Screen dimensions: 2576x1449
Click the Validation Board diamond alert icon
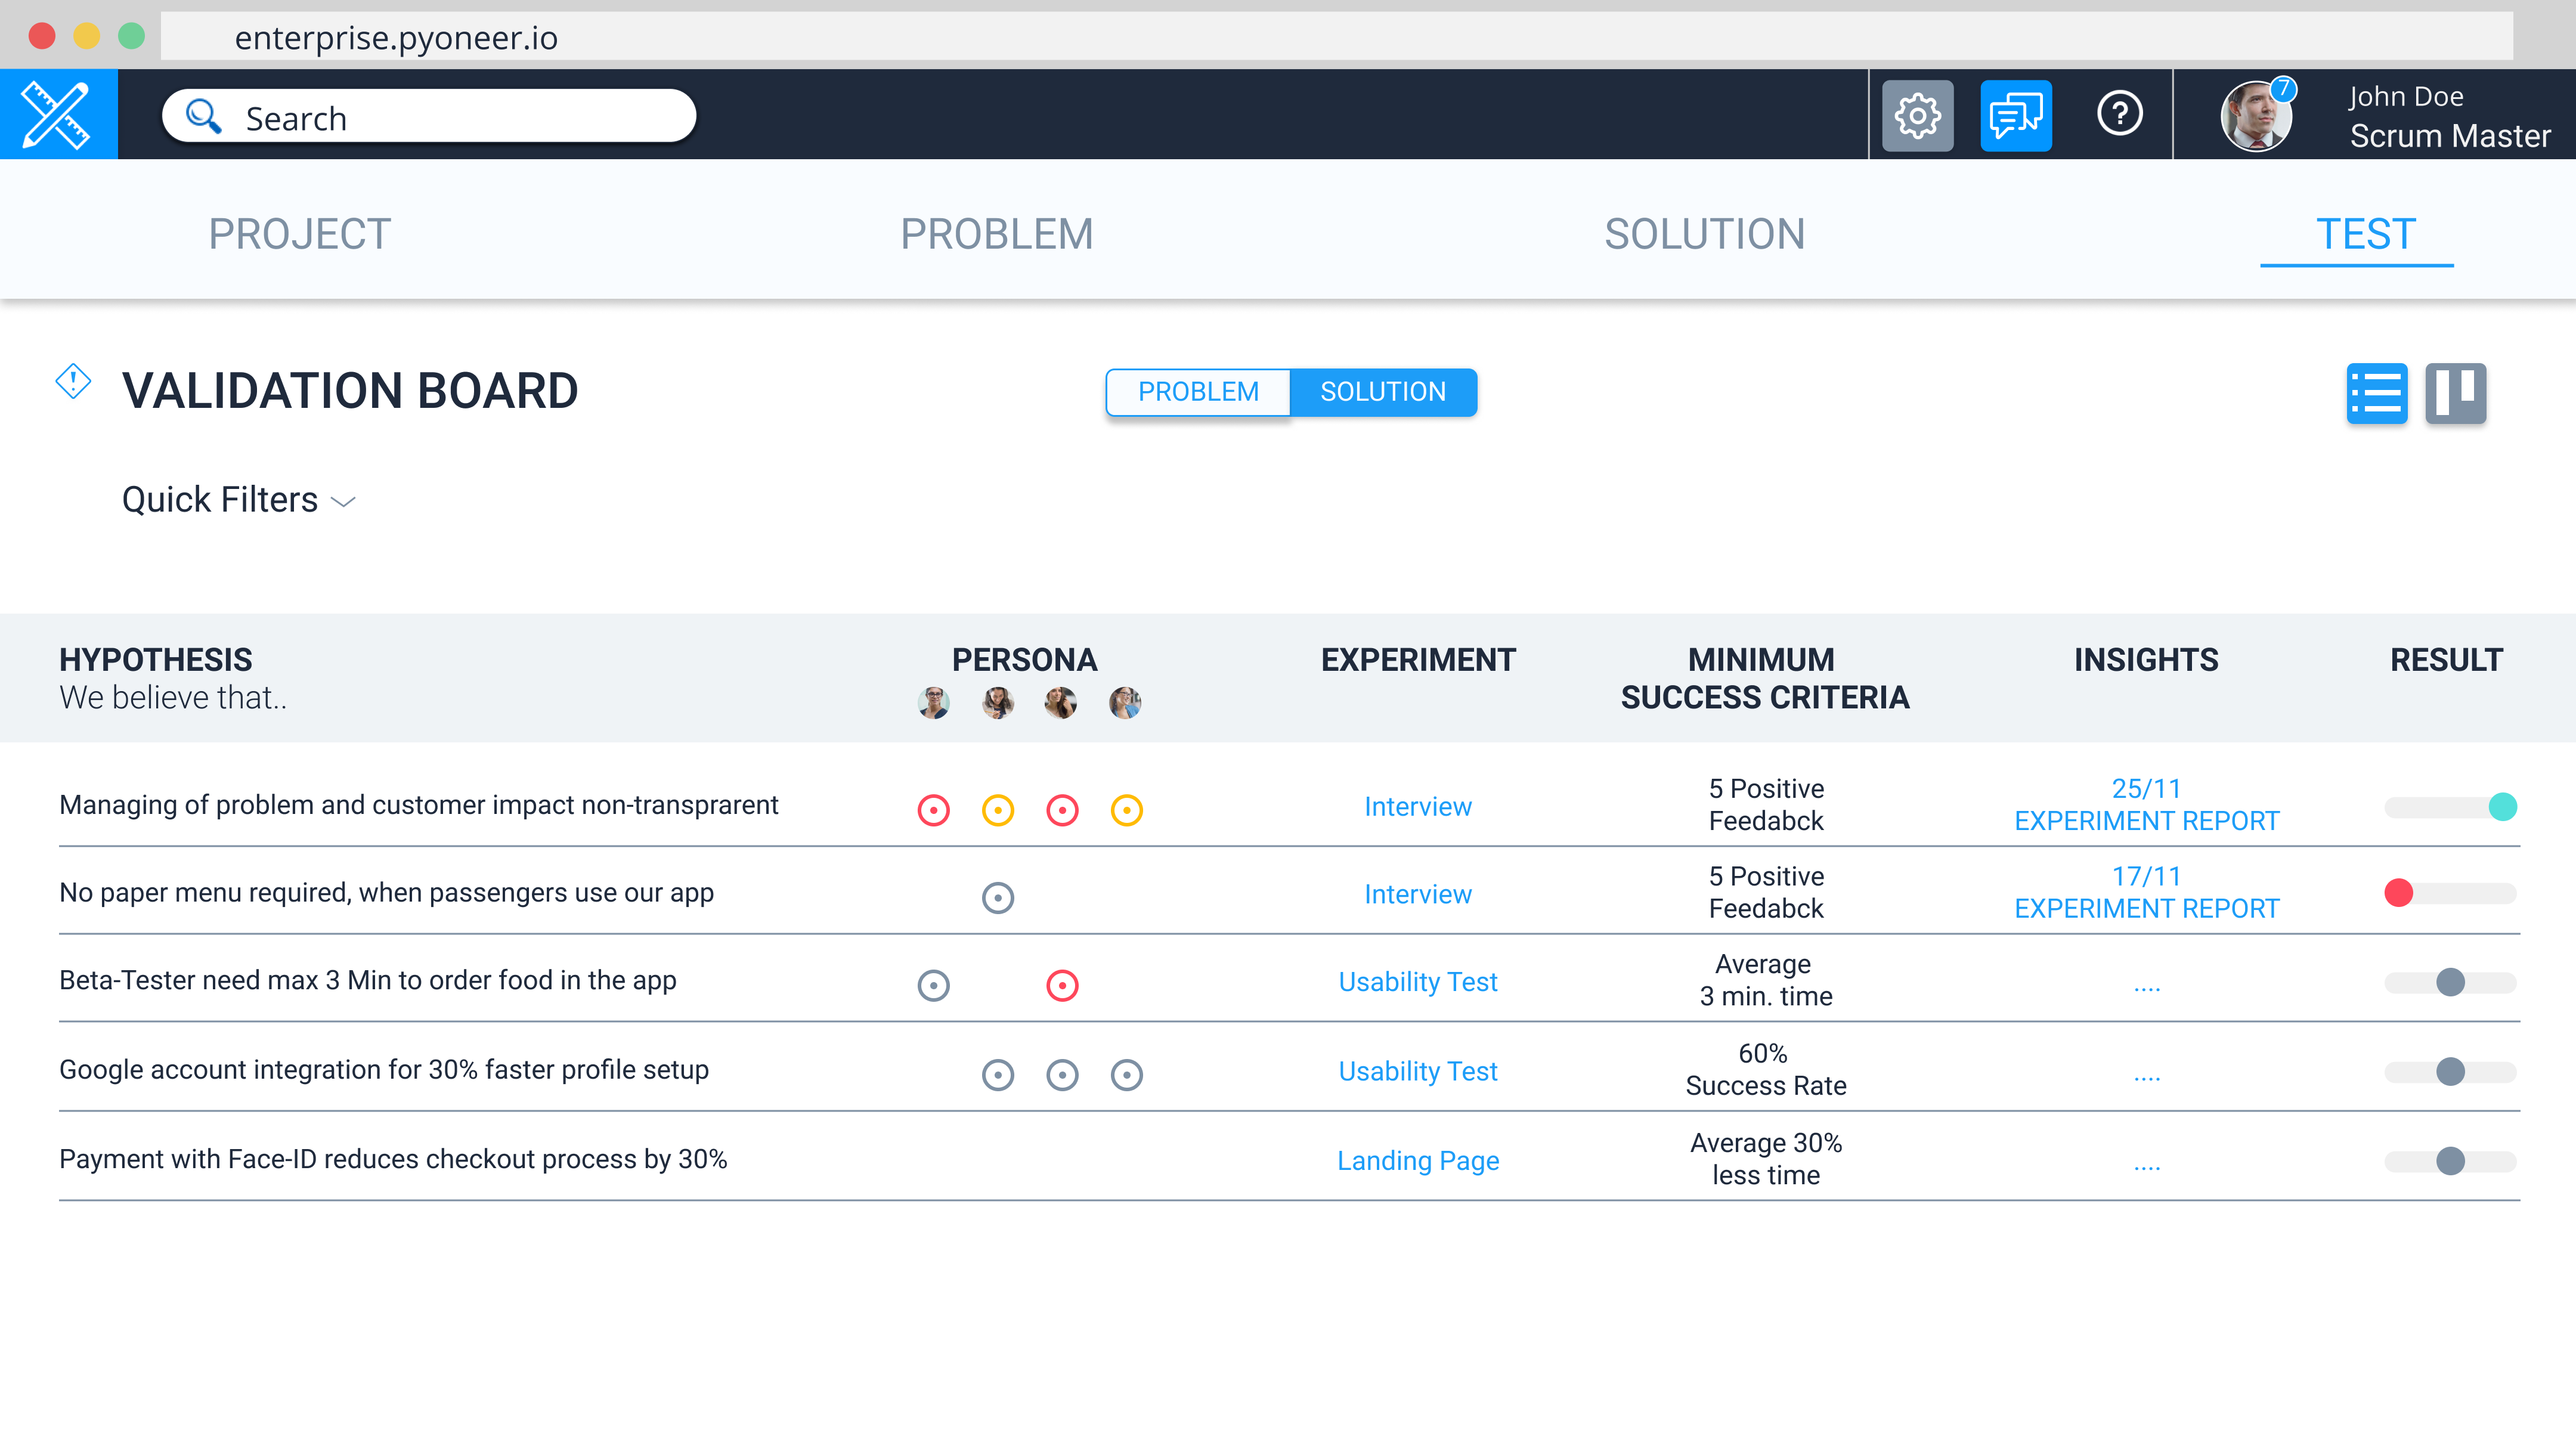73,381
